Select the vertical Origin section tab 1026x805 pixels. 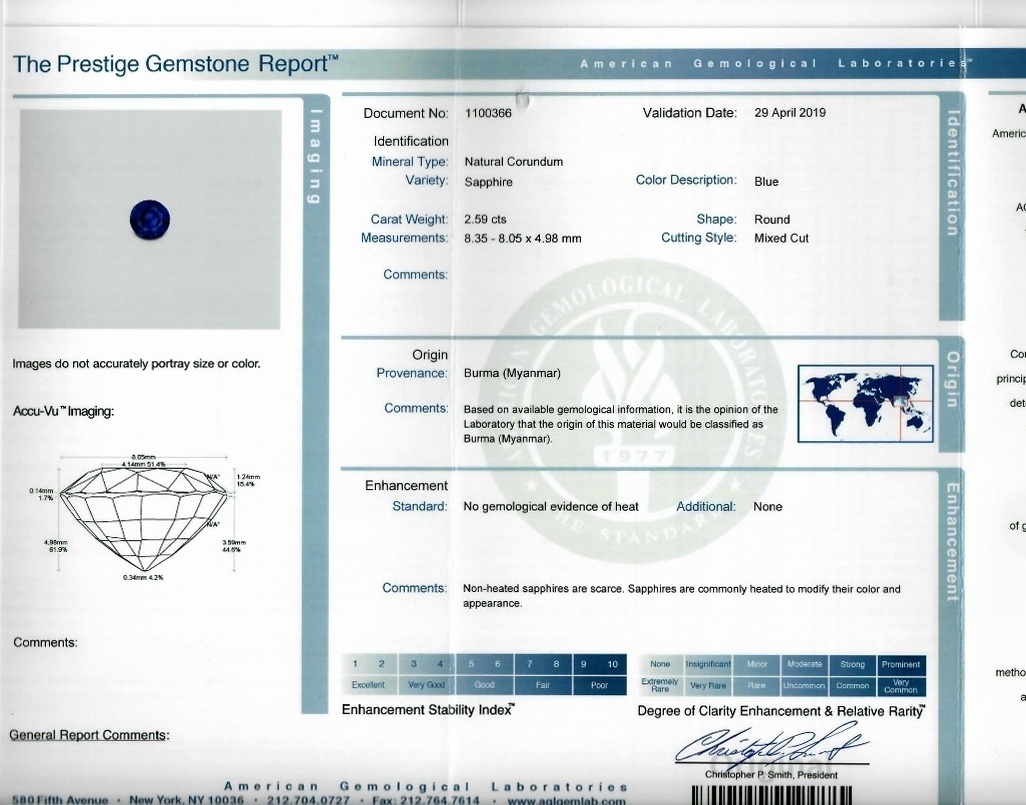click(x=953, y=379)
